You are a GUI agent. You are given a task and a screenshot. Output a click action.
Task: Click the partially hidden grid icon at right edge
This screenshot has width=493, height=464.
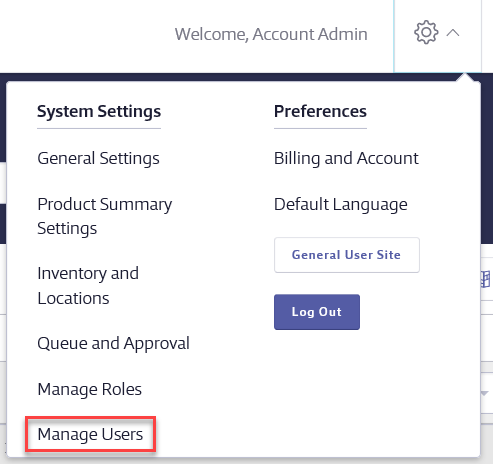coord(486,279)
